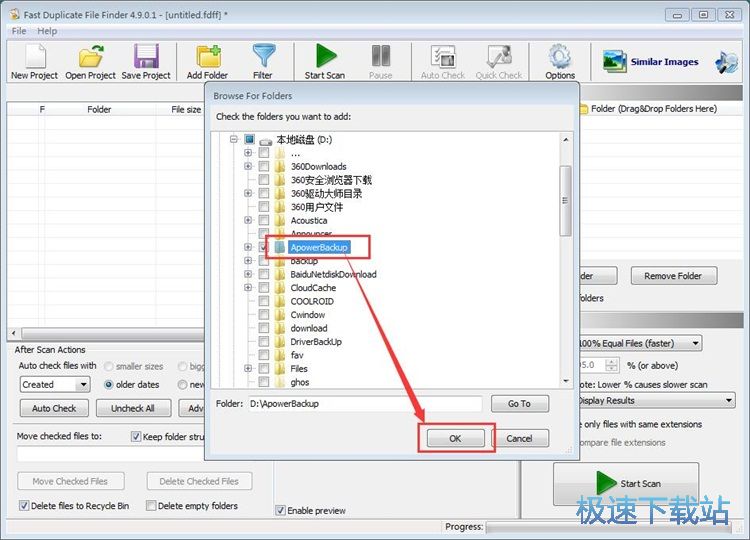Toggle Enable preview checkbox

tap(280, 510)
